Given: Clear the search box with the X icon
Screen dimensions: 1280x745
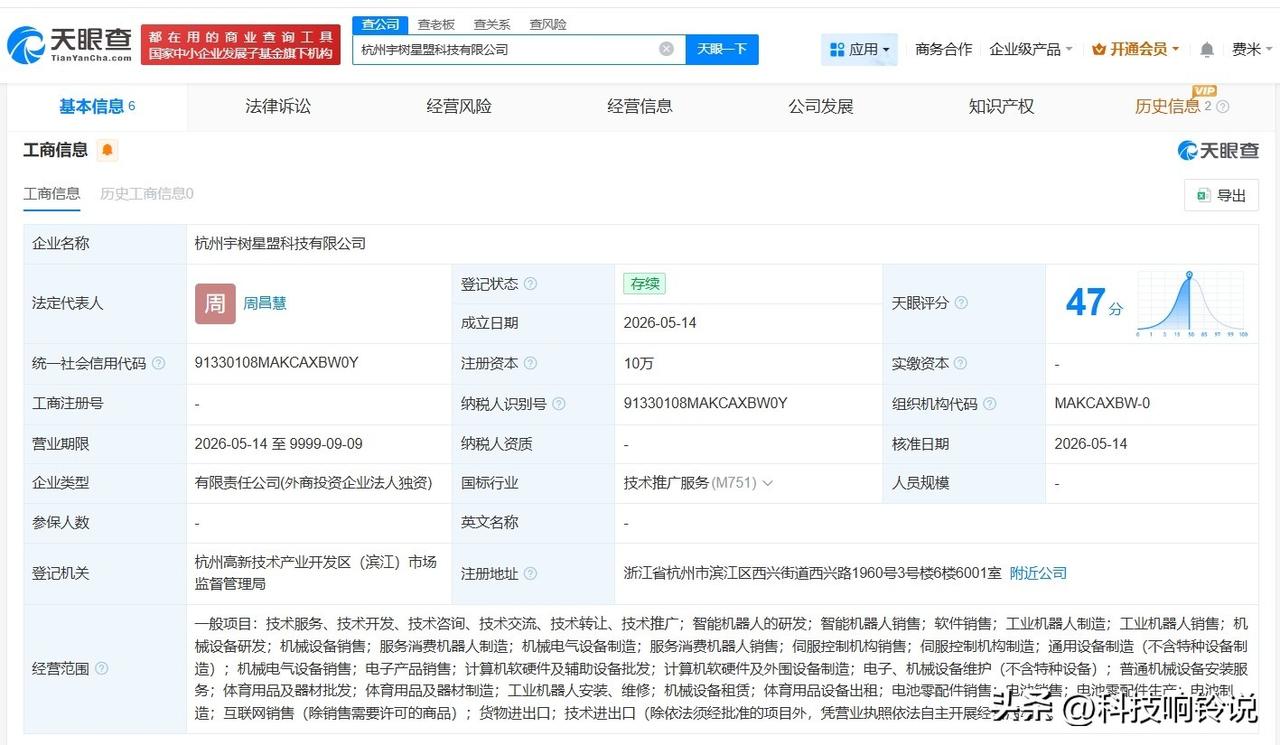Looking at the screenshot, I should (x=666, y=49).
